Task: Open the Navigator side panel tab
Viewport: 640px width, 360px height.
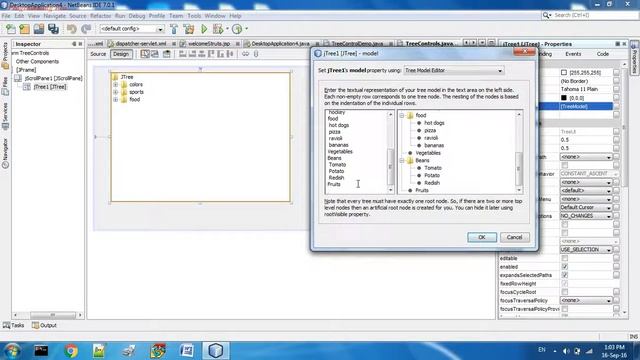Action: point(5,153)
